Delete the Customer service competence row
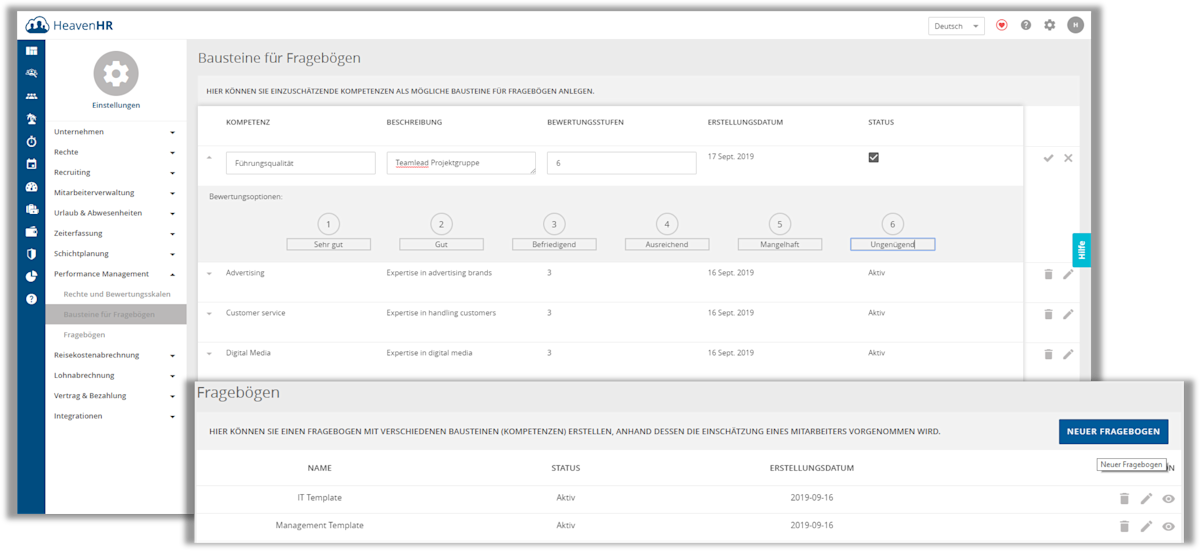The height and width of the screenshot is (551, 1200). pyautogui.click(x=1048, y=314)
